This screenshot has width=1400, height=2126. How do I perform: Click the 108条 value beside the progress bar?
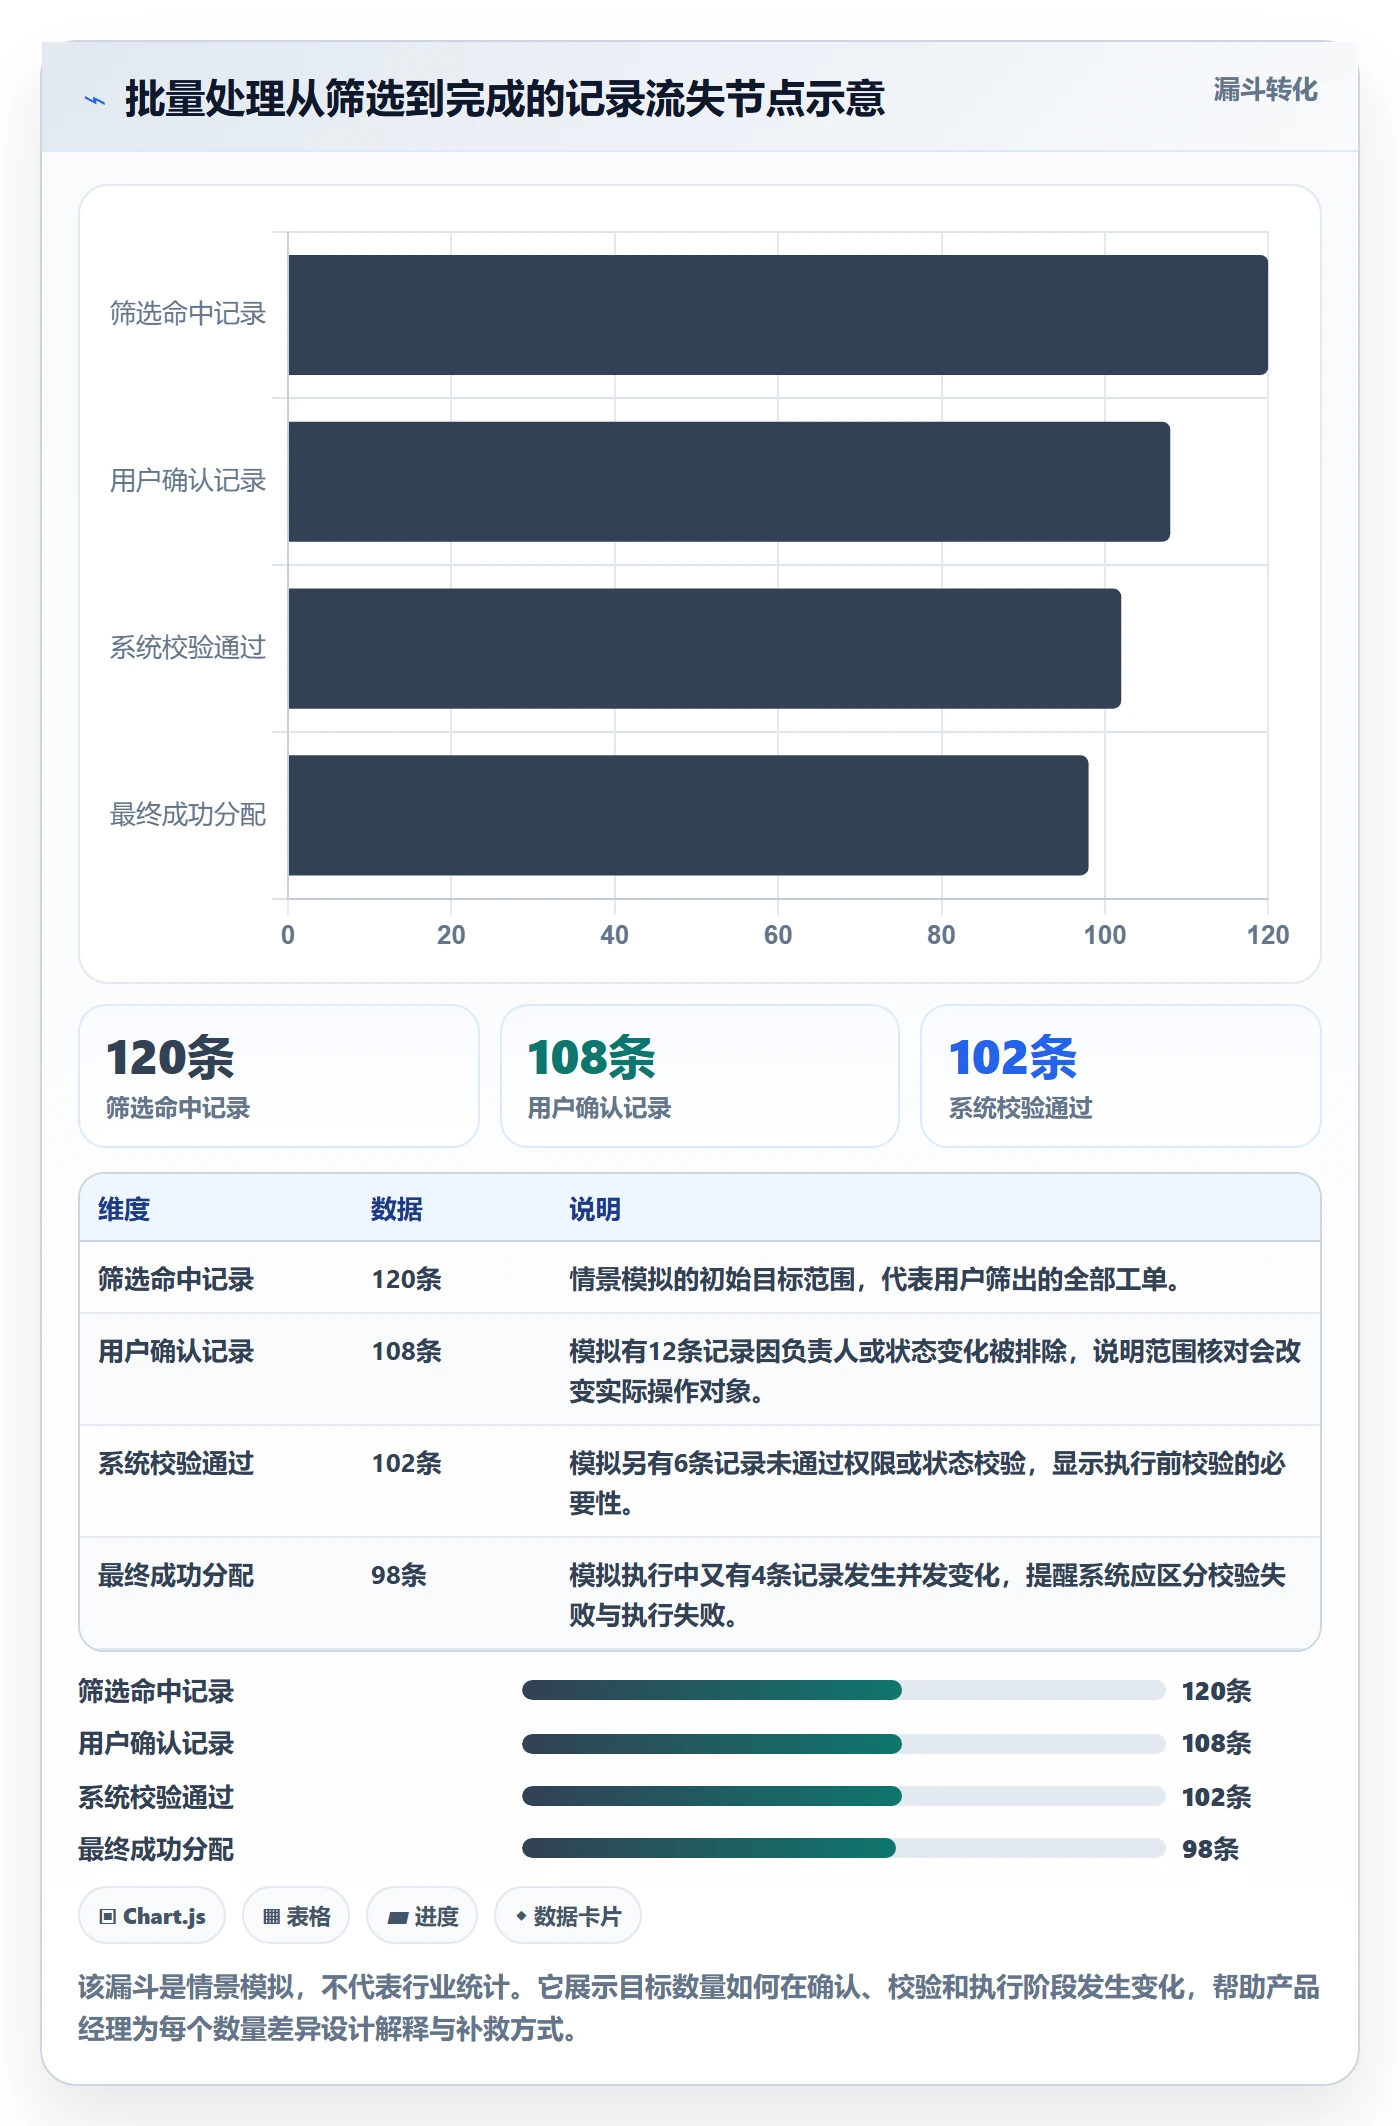point(1217,1743)
